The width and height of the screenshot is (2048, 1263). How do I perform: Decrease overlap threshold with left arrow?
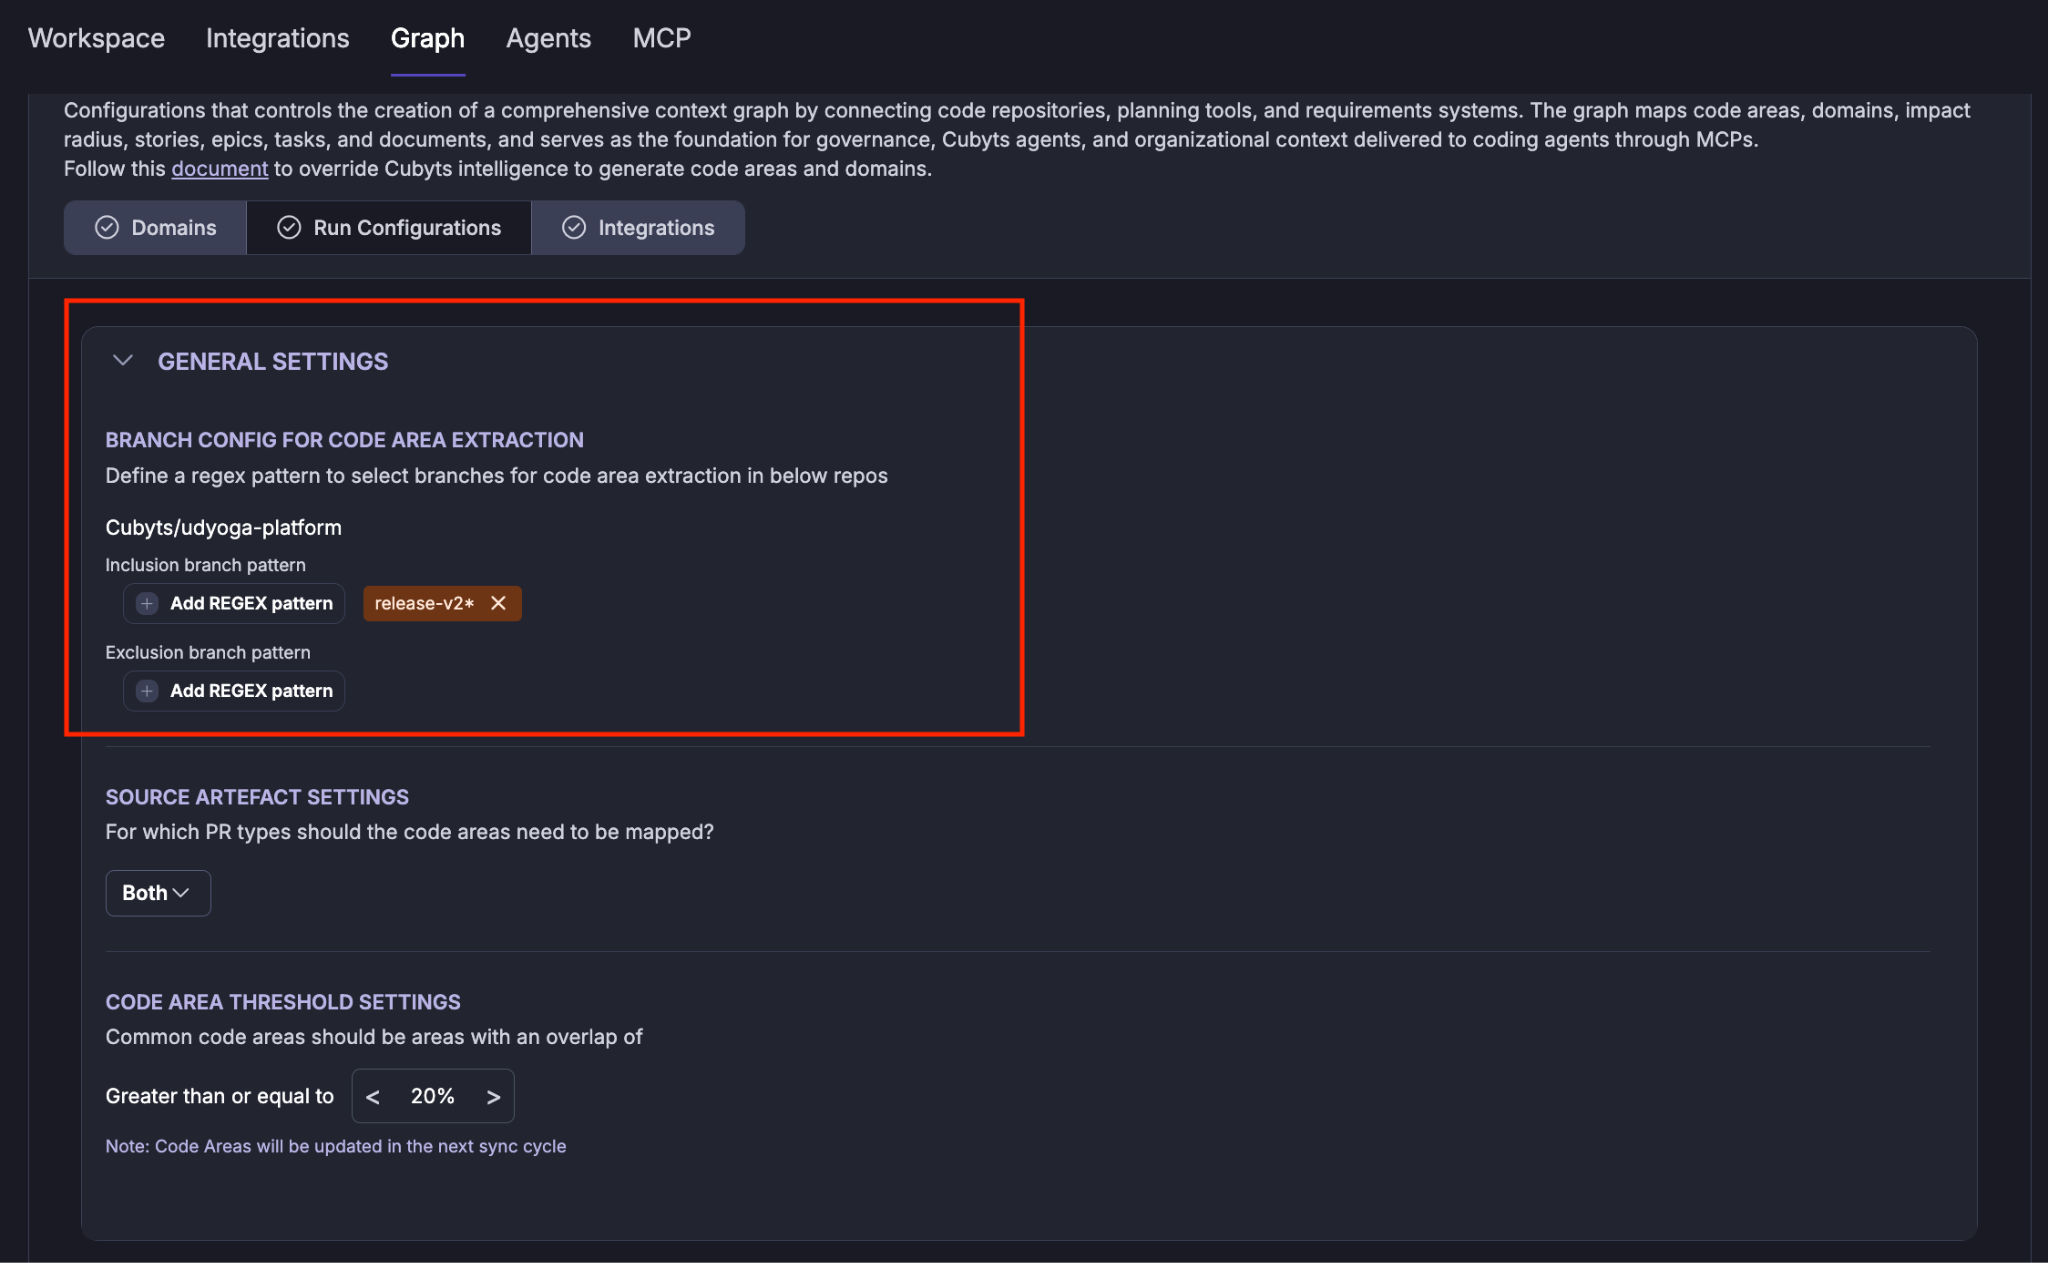[x=373, y=1096]
